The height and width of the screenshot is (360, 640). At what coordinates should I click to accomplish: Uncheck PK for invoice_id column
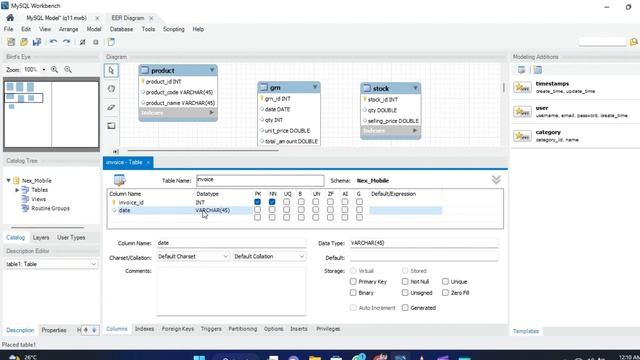coord(257,202)
